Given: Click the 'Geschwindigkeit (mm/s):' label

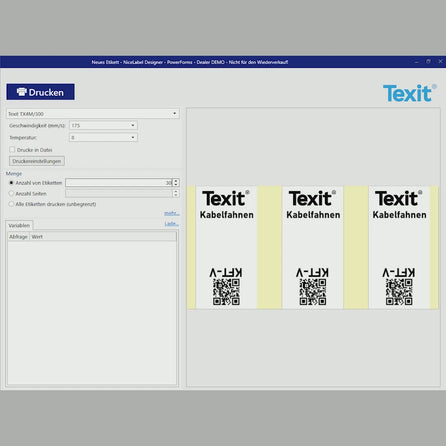Looking at the screenshot, I should [x=37, y=125].
